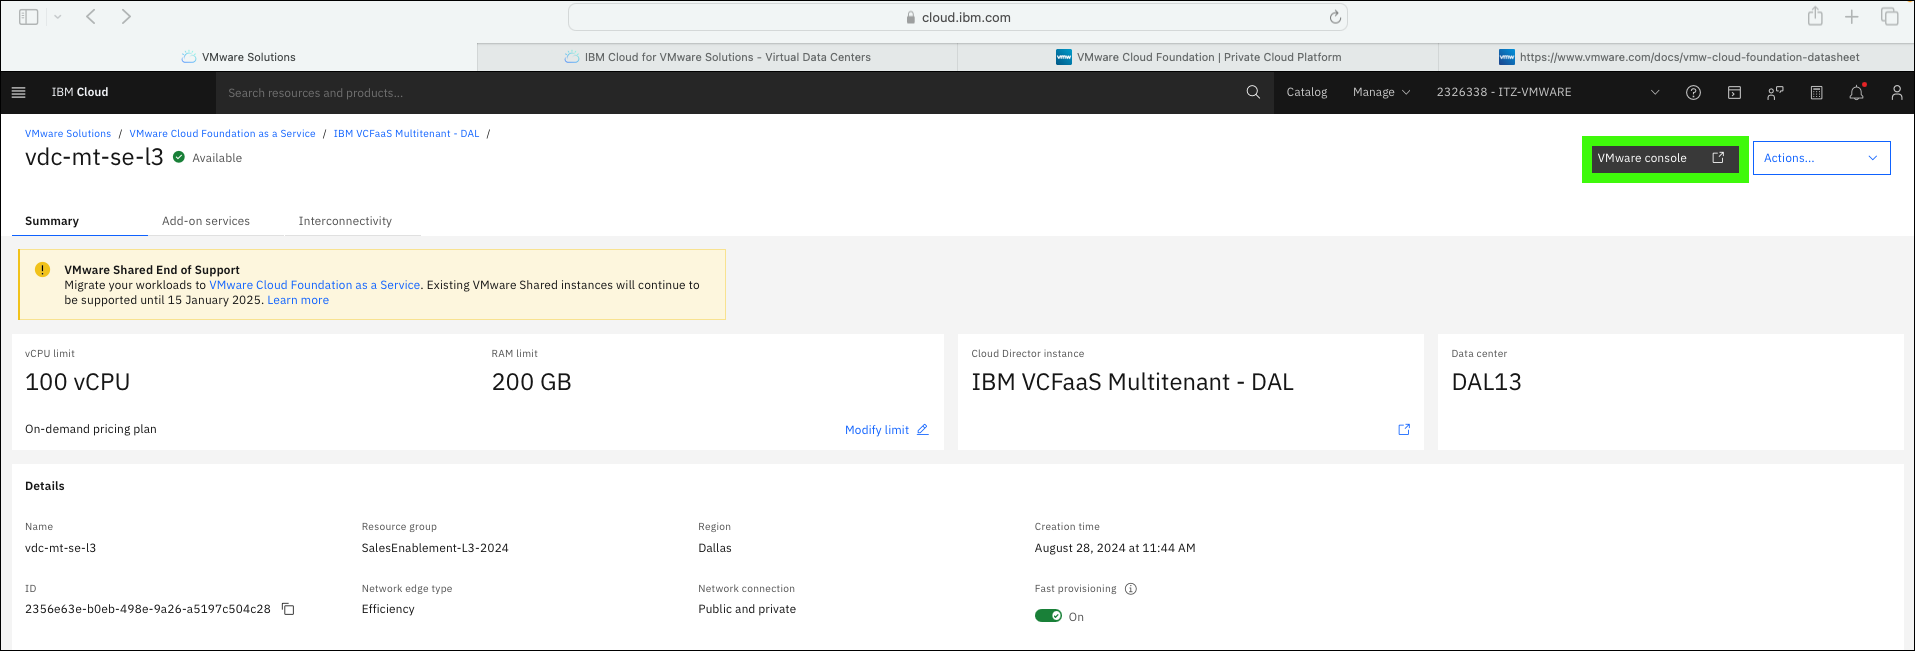Click the 200 GB RAM limit value

[532, 382]
